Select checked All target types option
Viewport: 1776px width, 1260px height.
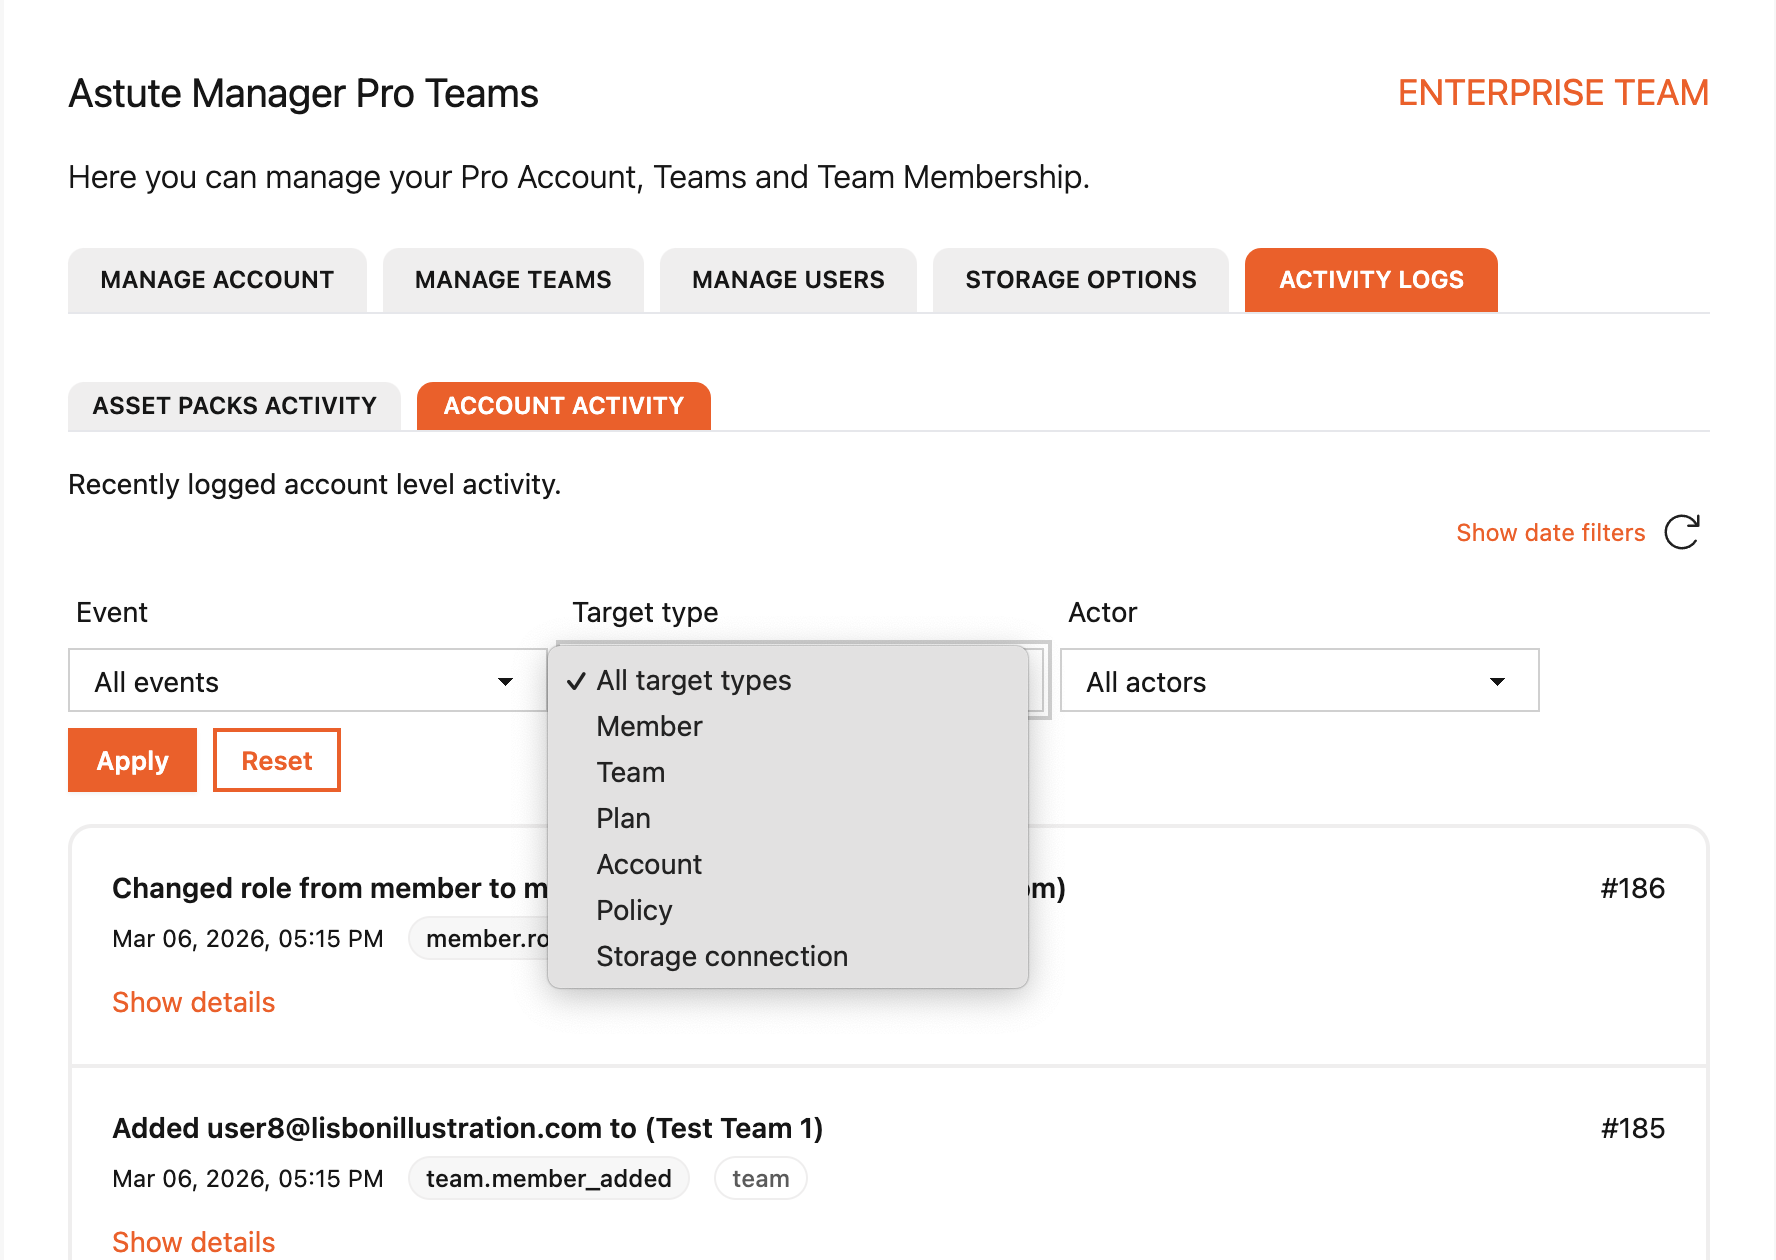[693, 681]
